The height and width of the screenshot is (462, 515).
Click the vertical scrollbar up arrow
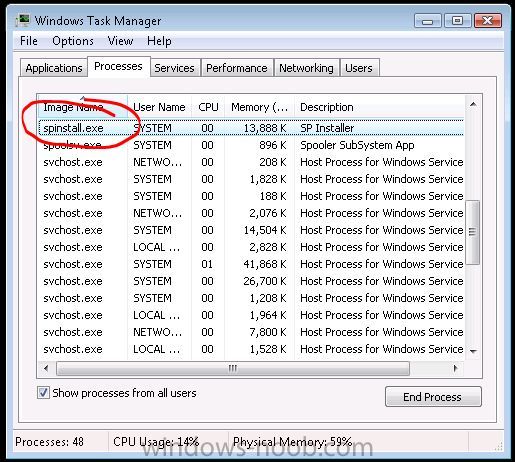(473, 105)
